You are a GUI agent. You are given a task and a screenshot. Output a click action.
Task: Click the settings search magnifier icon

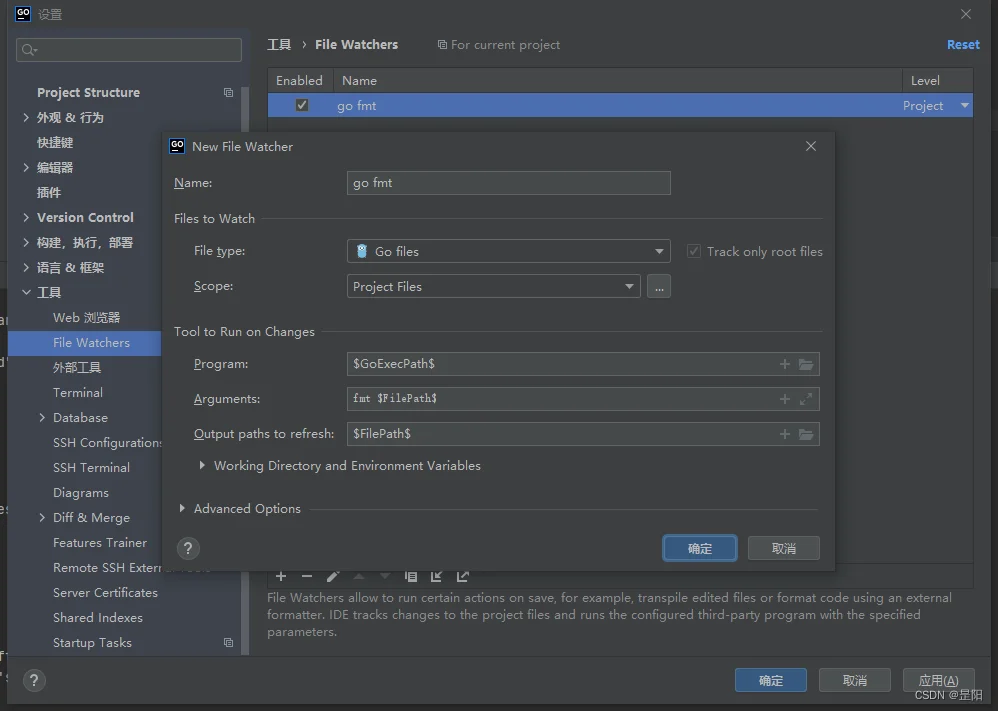29,50
